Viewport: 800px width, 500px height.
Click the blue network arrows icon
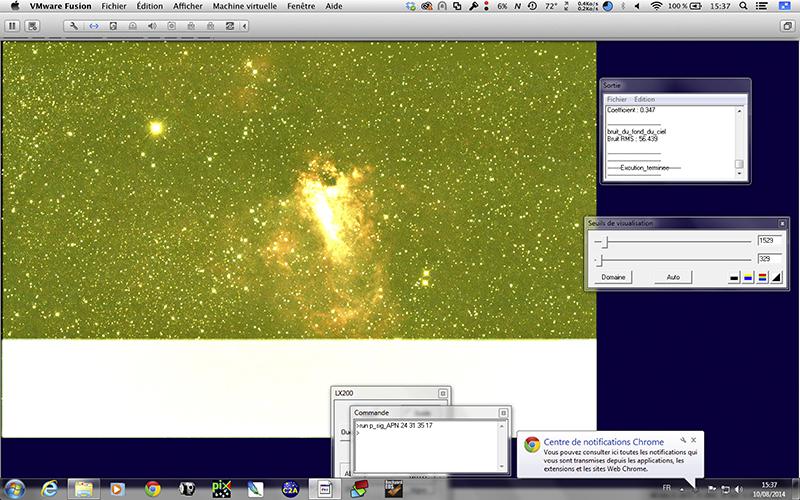[94, 26]
